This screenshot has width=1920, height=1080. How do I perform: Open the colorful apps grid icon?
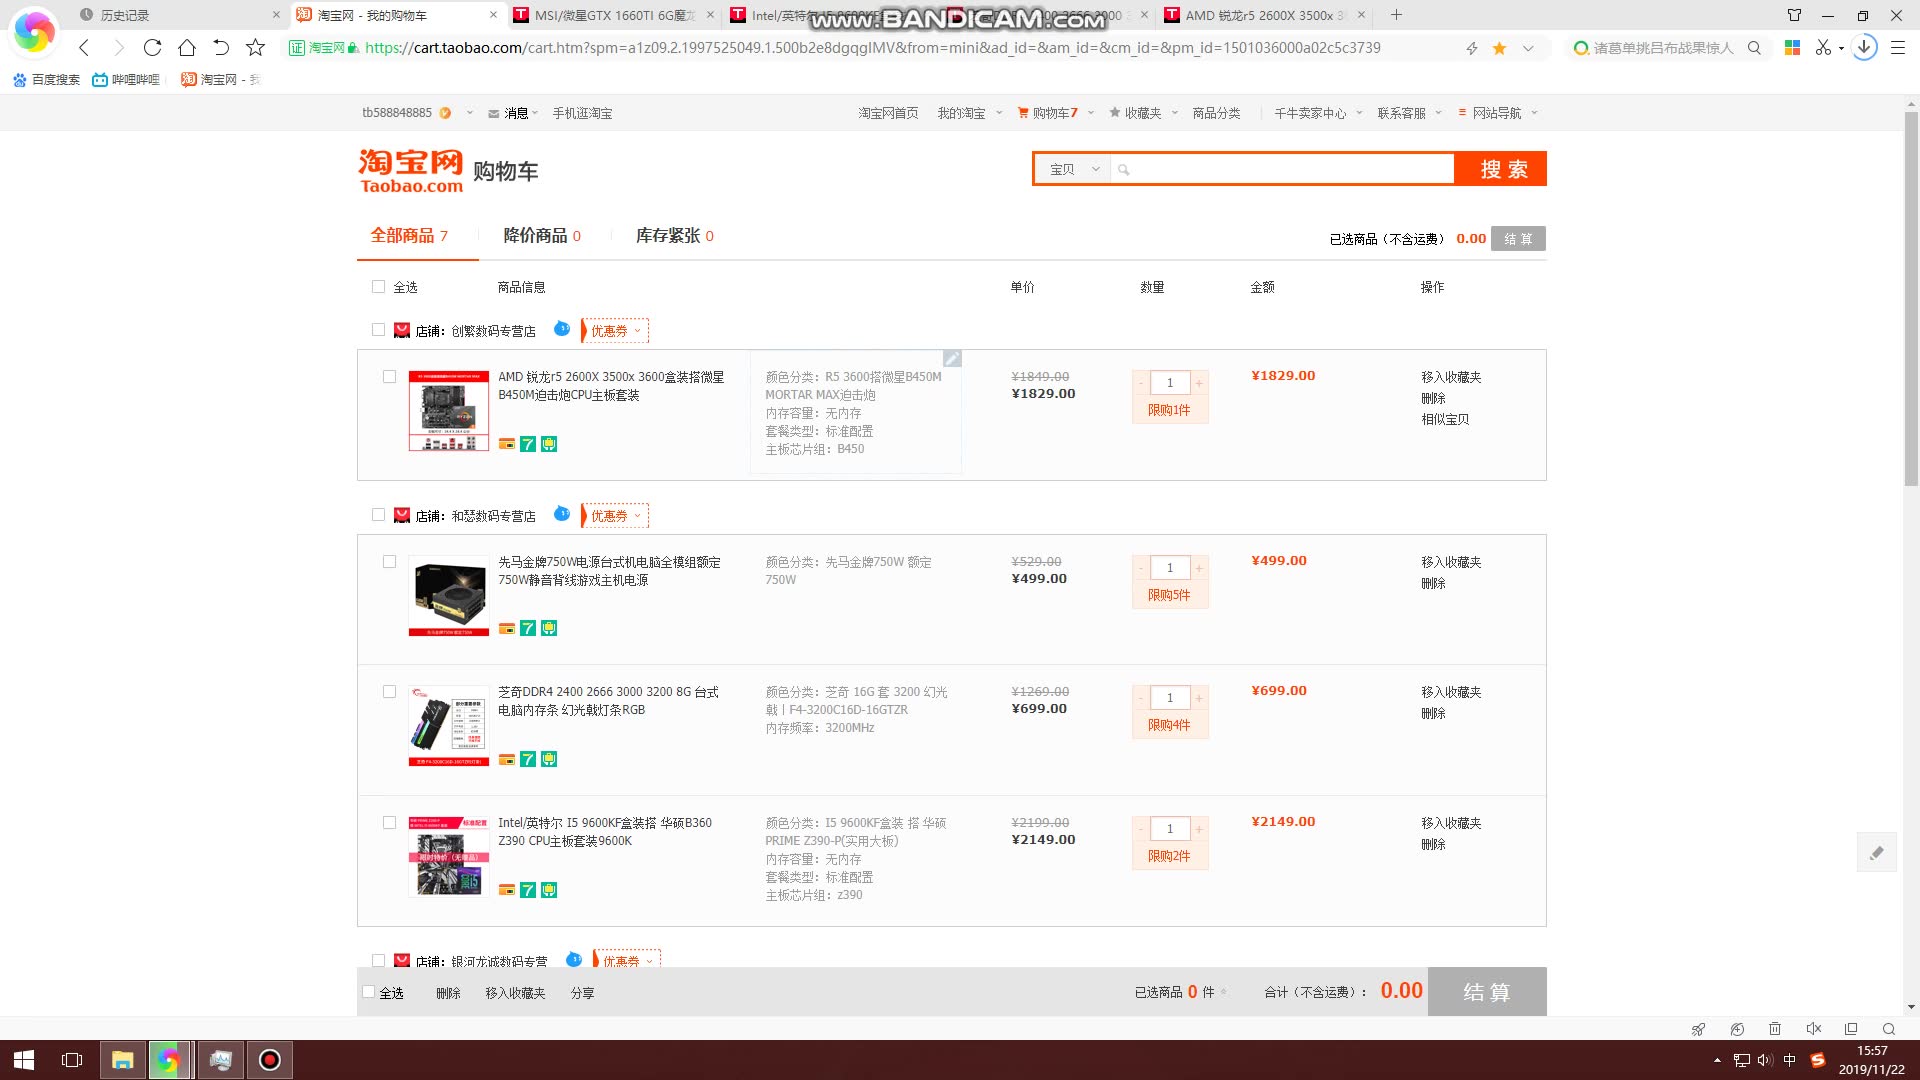pyautogui.click(x=1792, y=47)
